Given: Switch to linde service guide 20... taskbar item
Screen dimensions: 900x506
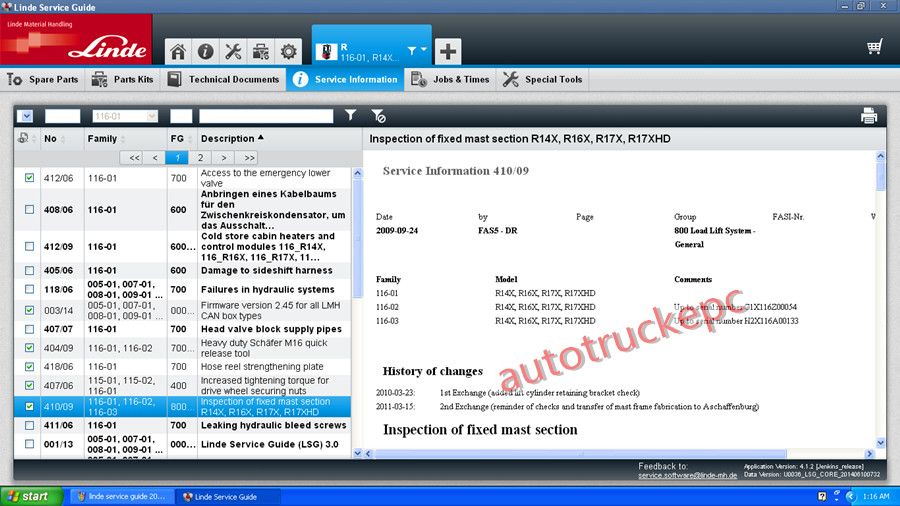Looking at the screenshot, I should (x=121, y=497).
